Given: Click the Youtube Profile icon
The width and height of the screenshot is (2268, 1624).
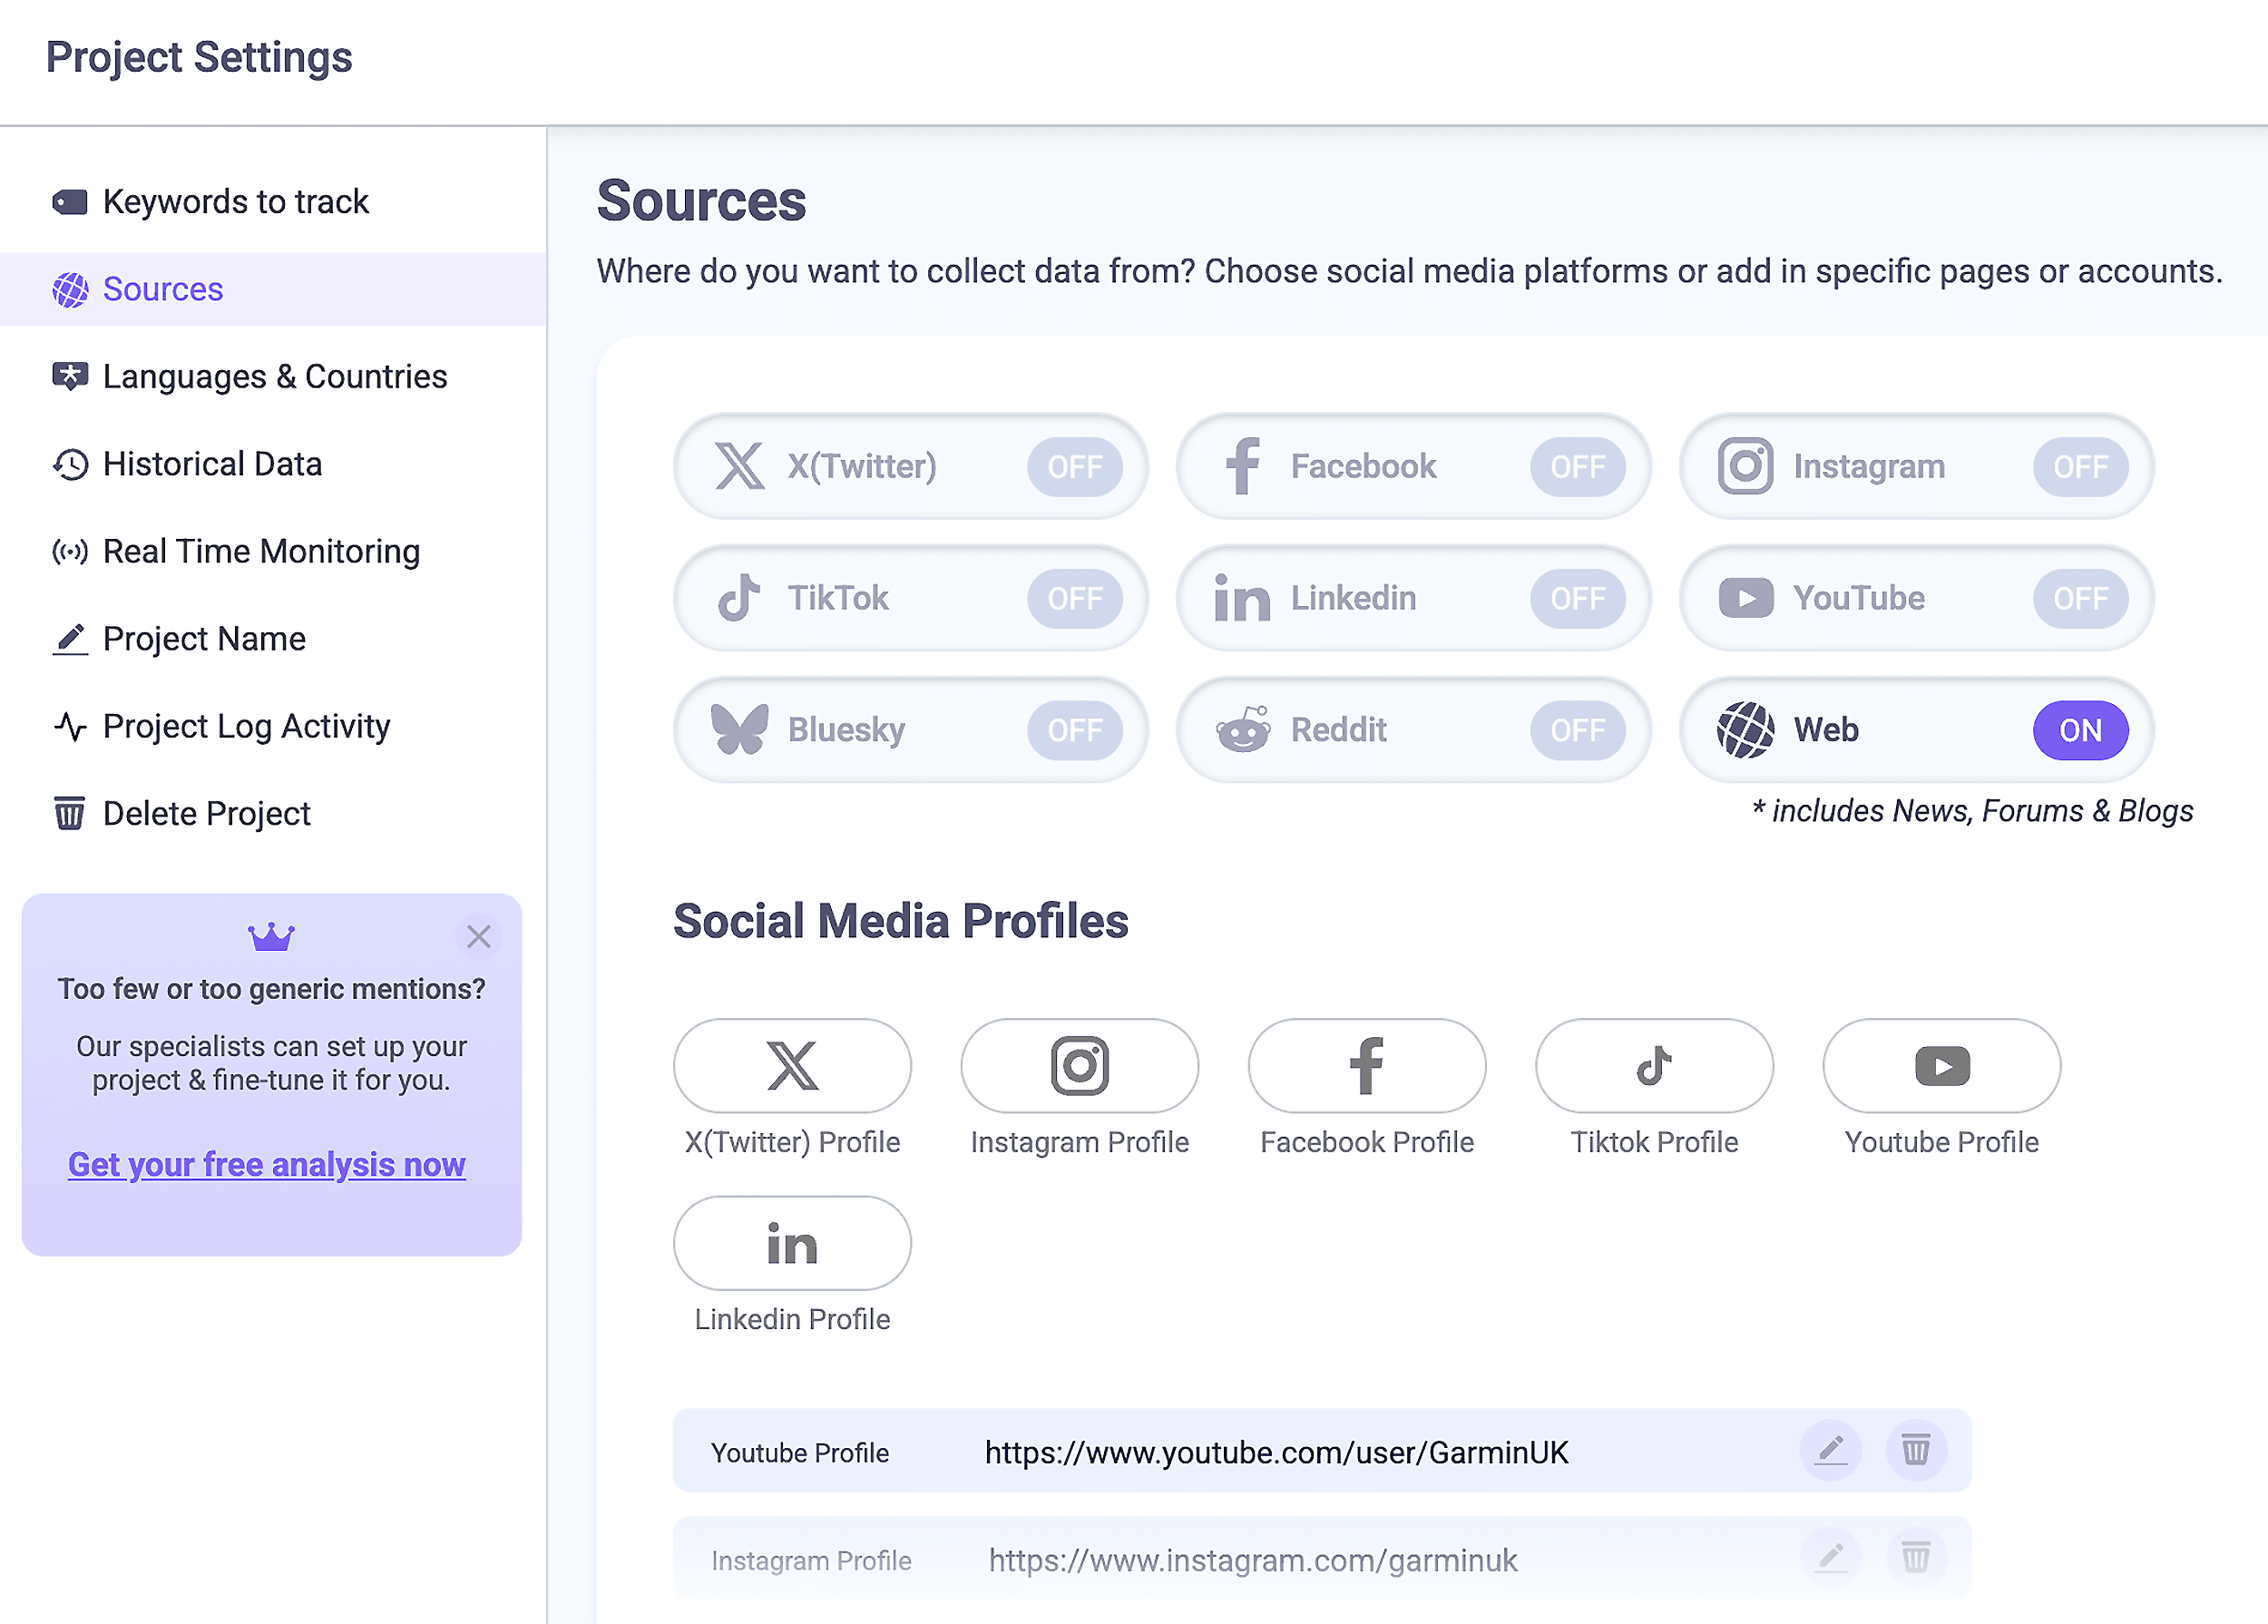Looking at the screenshot, I should coord(1941,1066).
